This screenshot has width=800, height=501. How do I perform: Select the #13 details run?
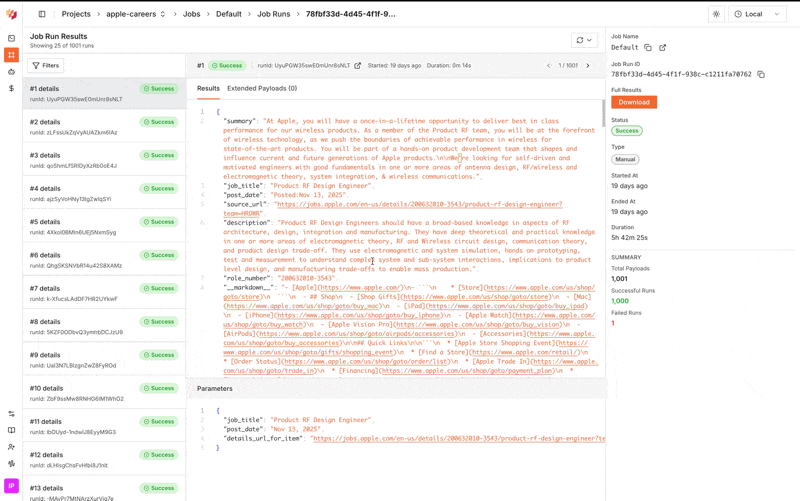pos(104,490)
